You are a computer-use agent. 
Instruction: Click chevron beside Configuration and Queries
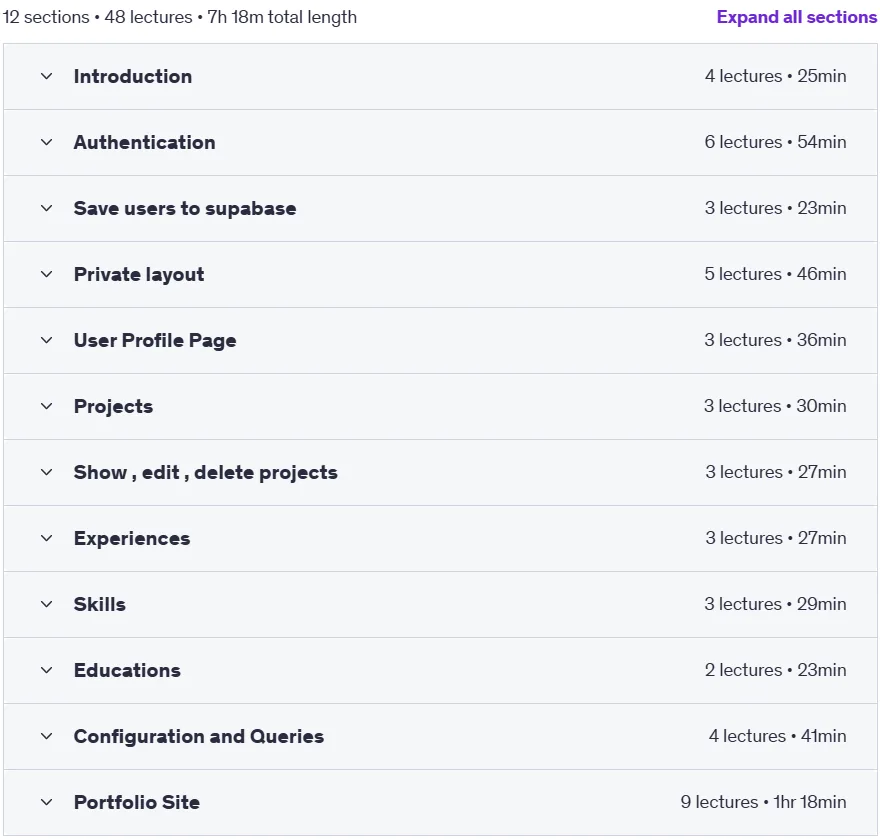click(x=47, y=736)
